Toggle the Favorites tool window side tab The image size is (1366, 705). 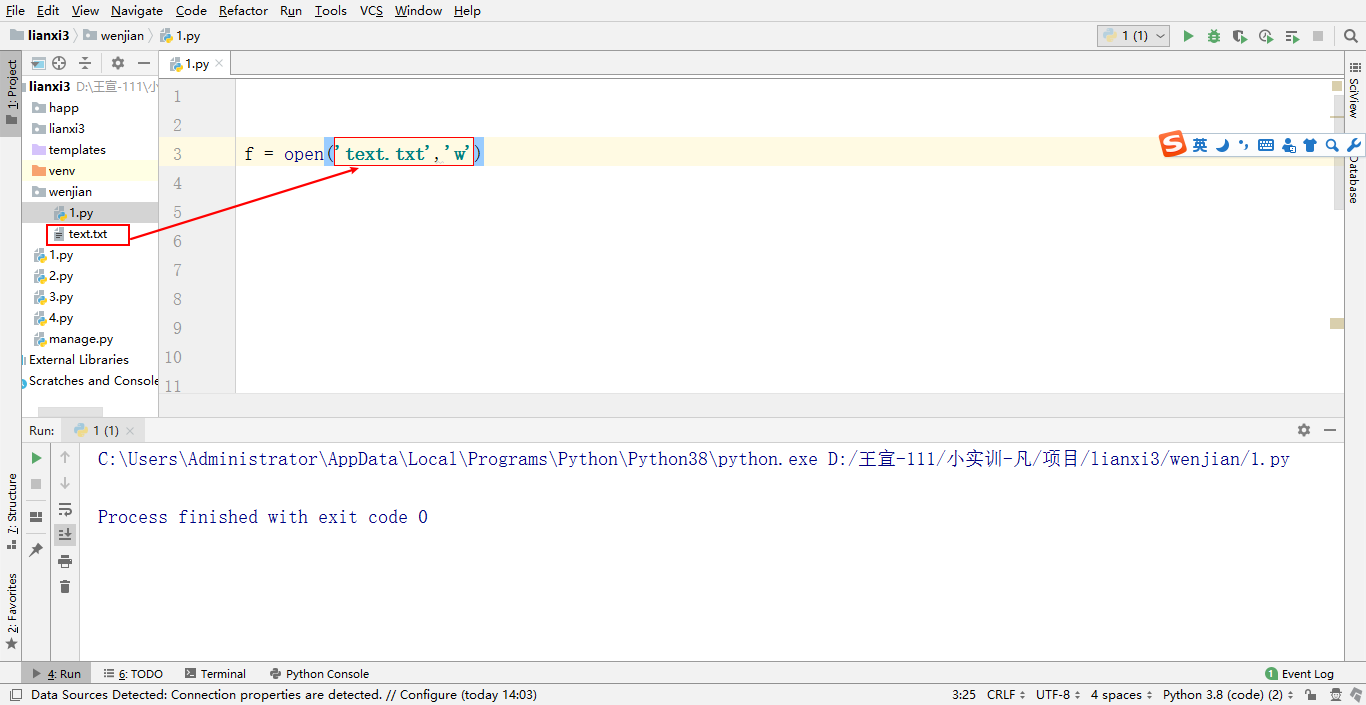(x=11, y=611)
